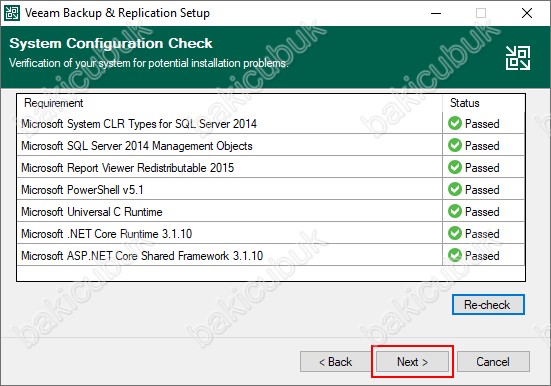This screenshot has width=551, height=386.
Task: Click 'Passed' text in Universal C Runtime row
Action: pos(482,212)
